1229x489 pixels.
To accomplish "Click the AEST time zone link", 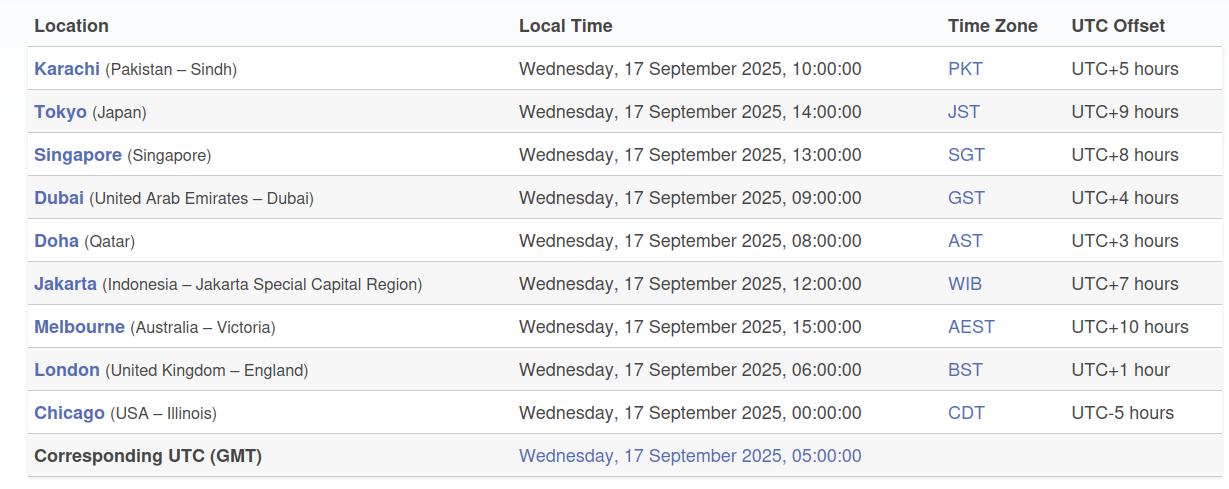I will [971, 327].
